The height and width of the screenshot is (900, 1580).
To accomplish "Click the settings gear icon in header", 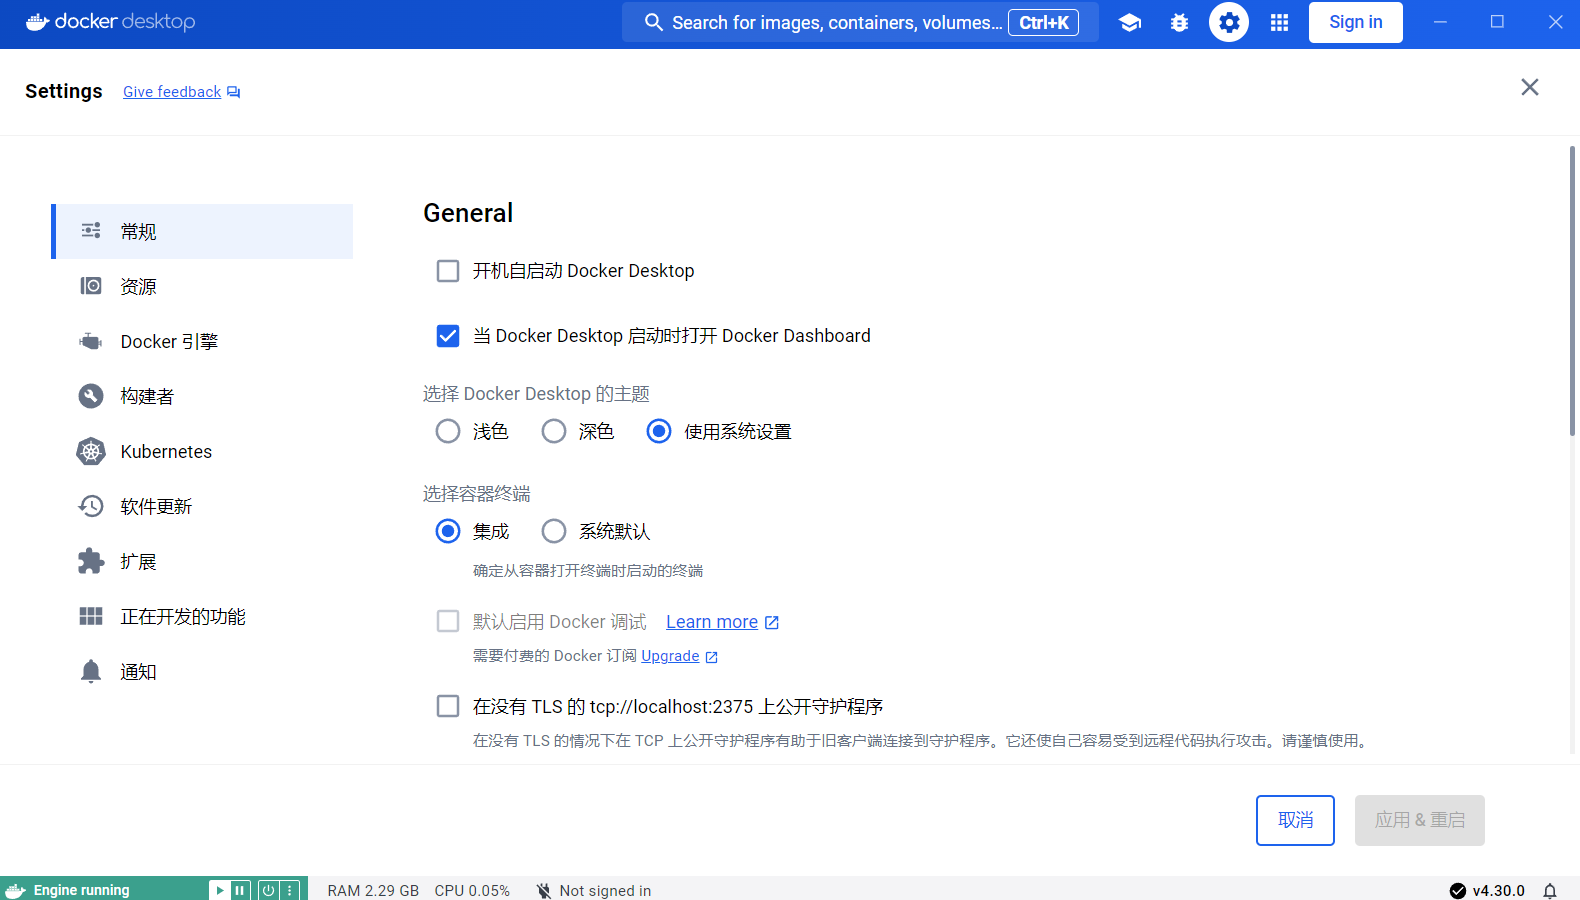I will (1229, 22).
